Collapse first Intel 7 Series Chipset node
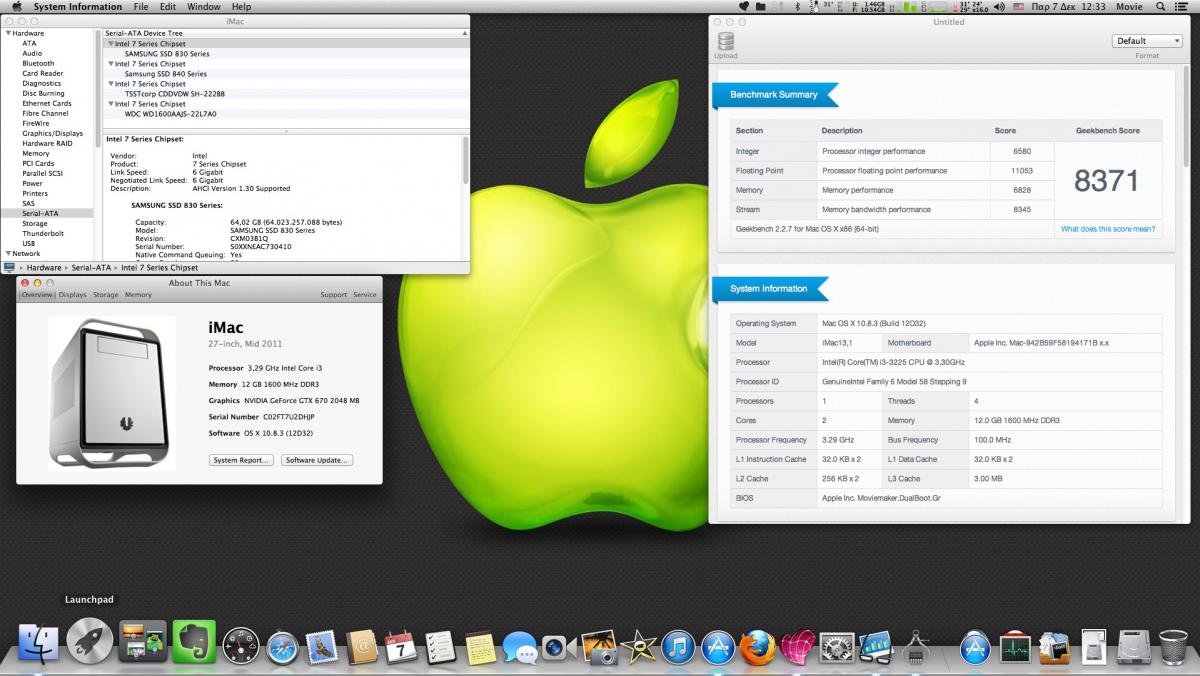The width and height of the screenshot is (1200, 676). point(110,44)
